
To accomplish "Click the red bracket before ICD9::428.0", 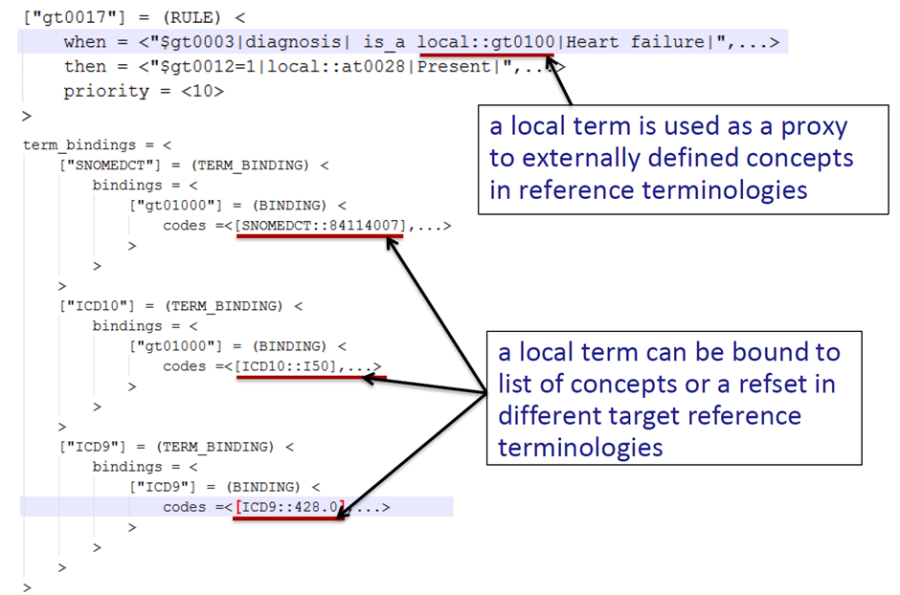I will (x=238, y=507).
